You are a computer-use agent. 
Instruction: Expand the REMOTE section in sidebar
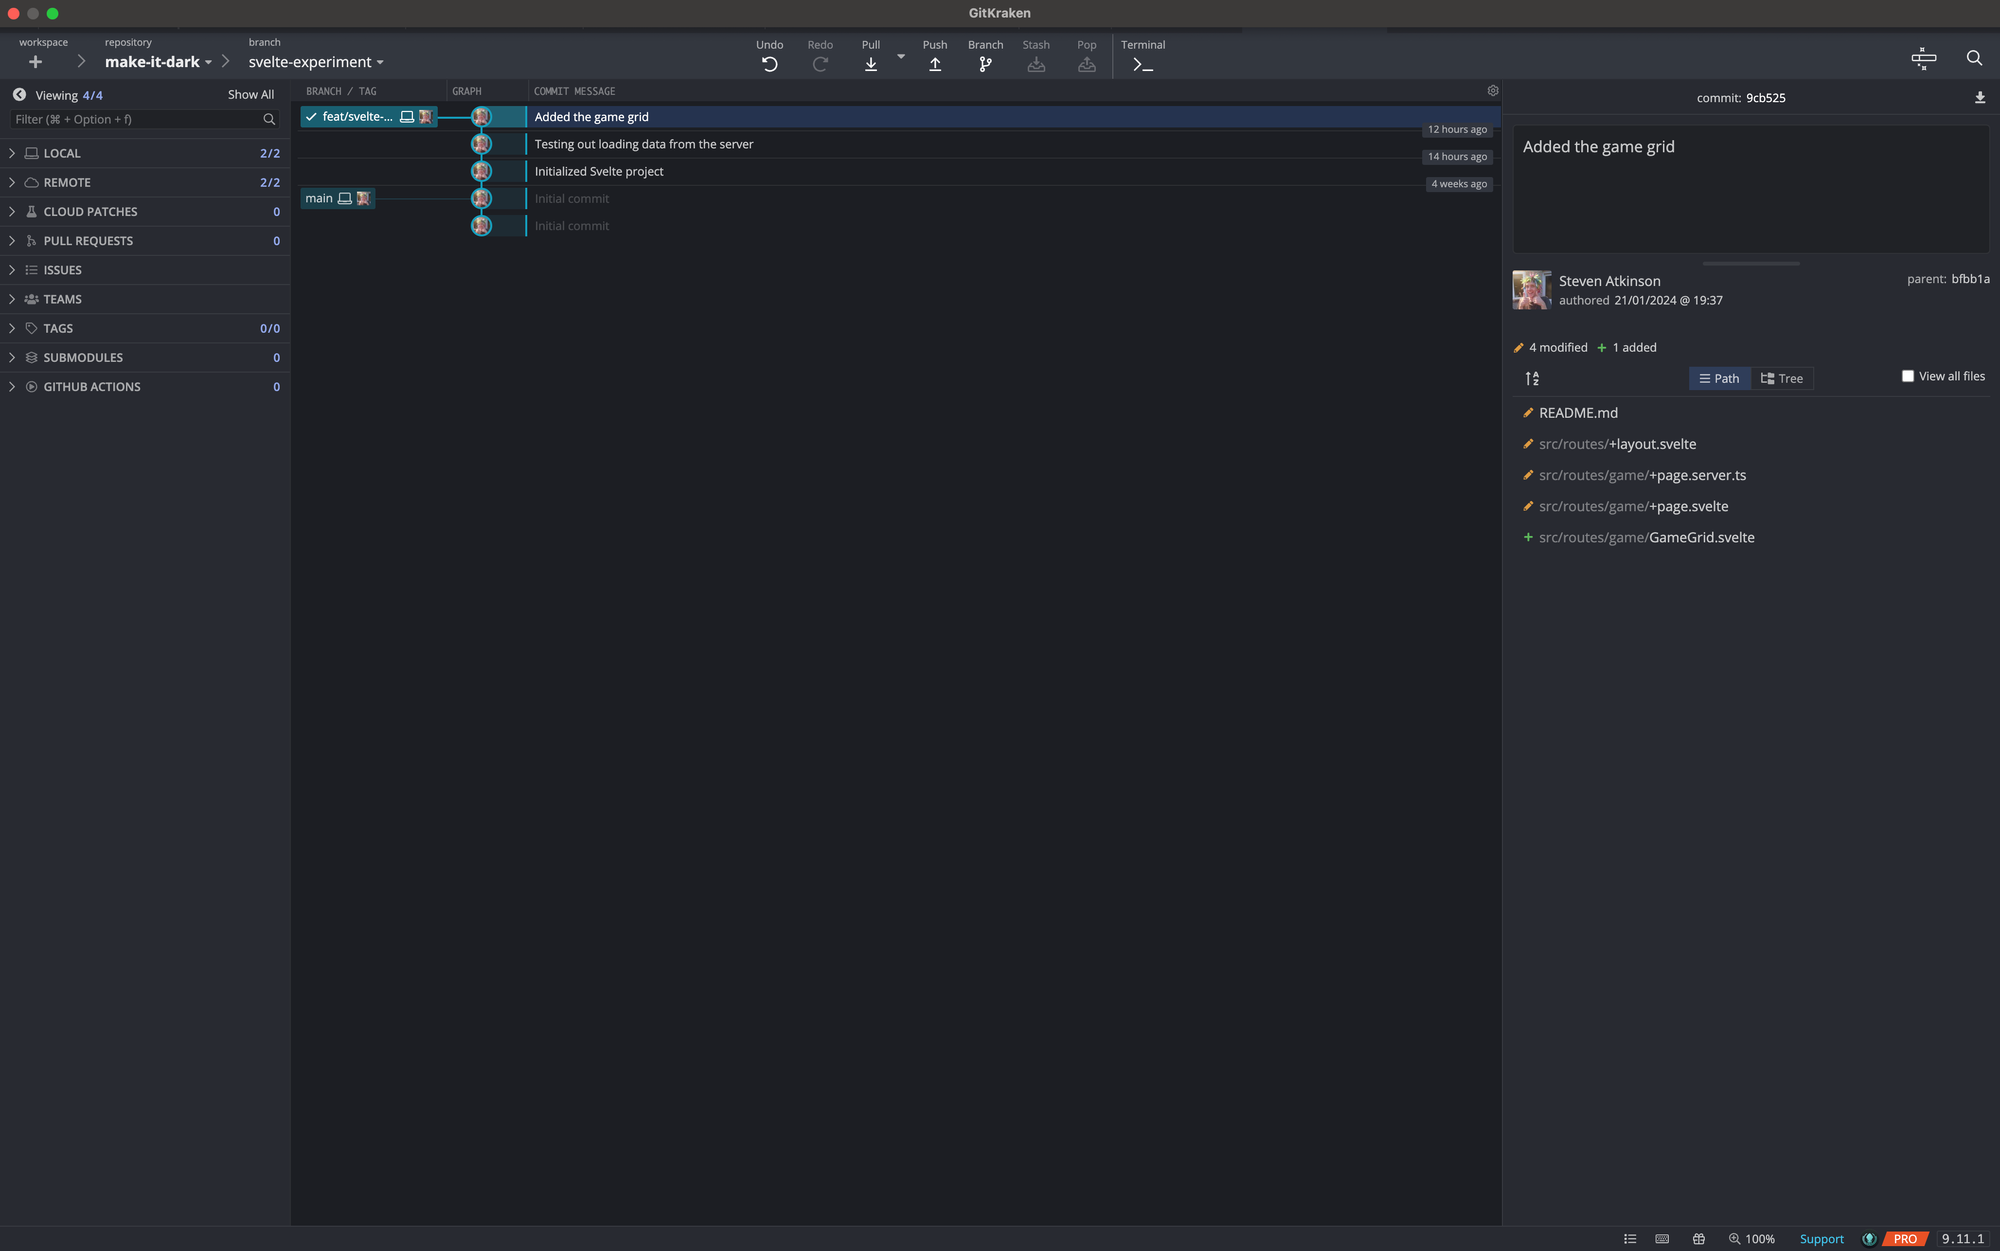tap(67, 182)
